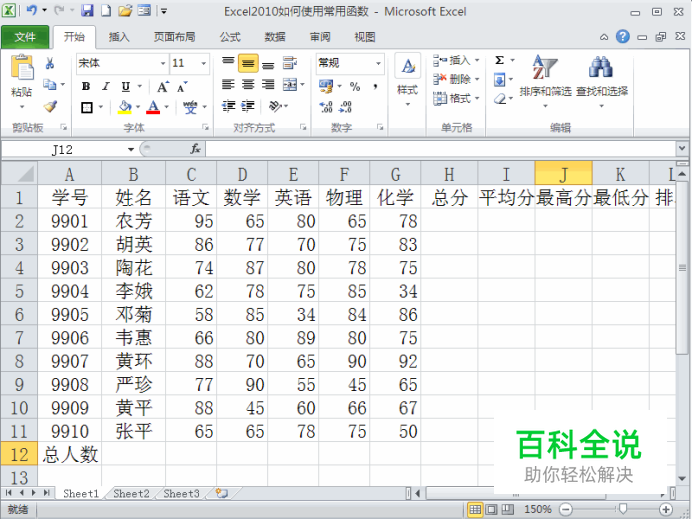Open number format dropdown 常规
The height and width of the screenshot is (519, 692).
378,64
